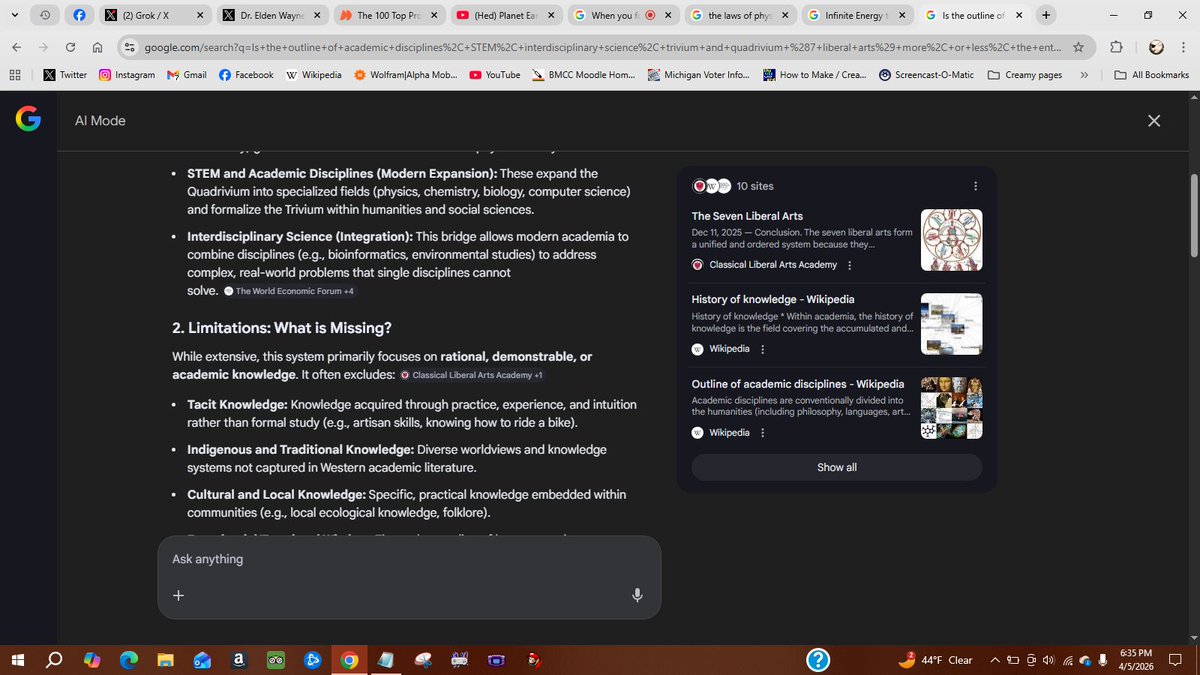Viewport: 1200px width, 675px height.
Task: Click the bookmark star in the address bar
Action: click(x=1079, y=46)
